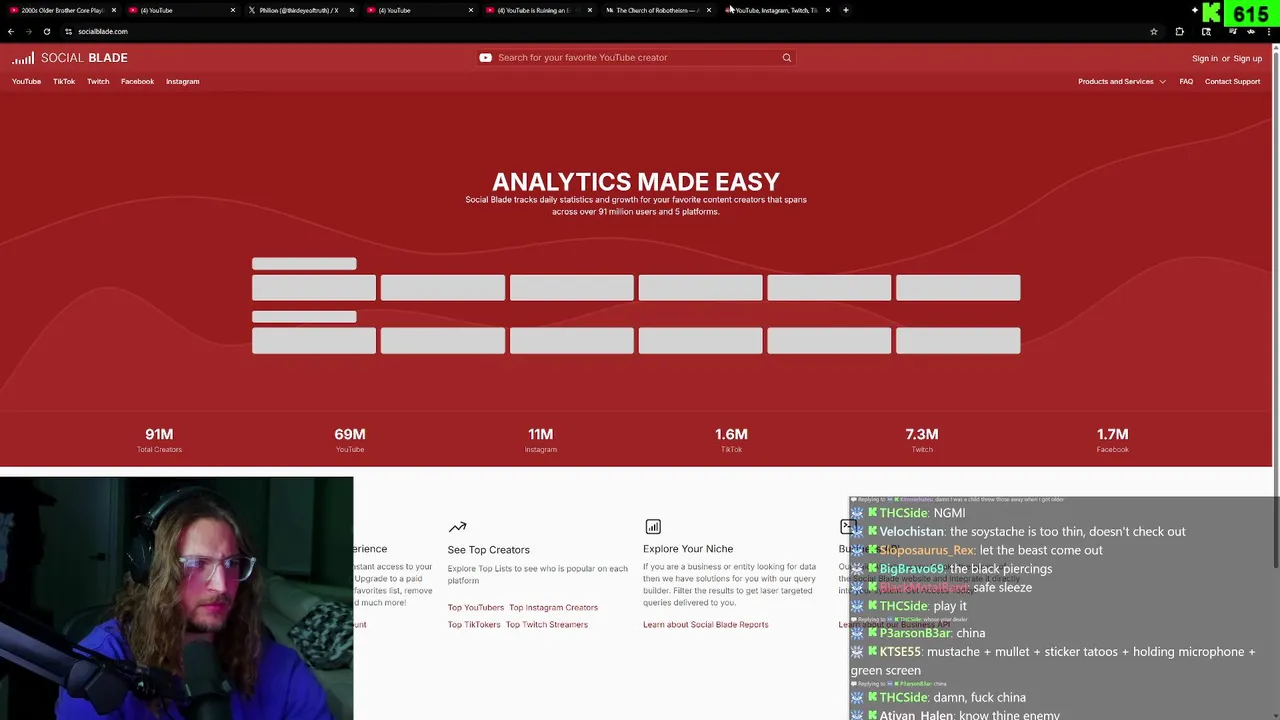The height and width of the screenshot is (720, 1280).
Task: Open the Twitch nav menu item
Action: coord(98,82)
